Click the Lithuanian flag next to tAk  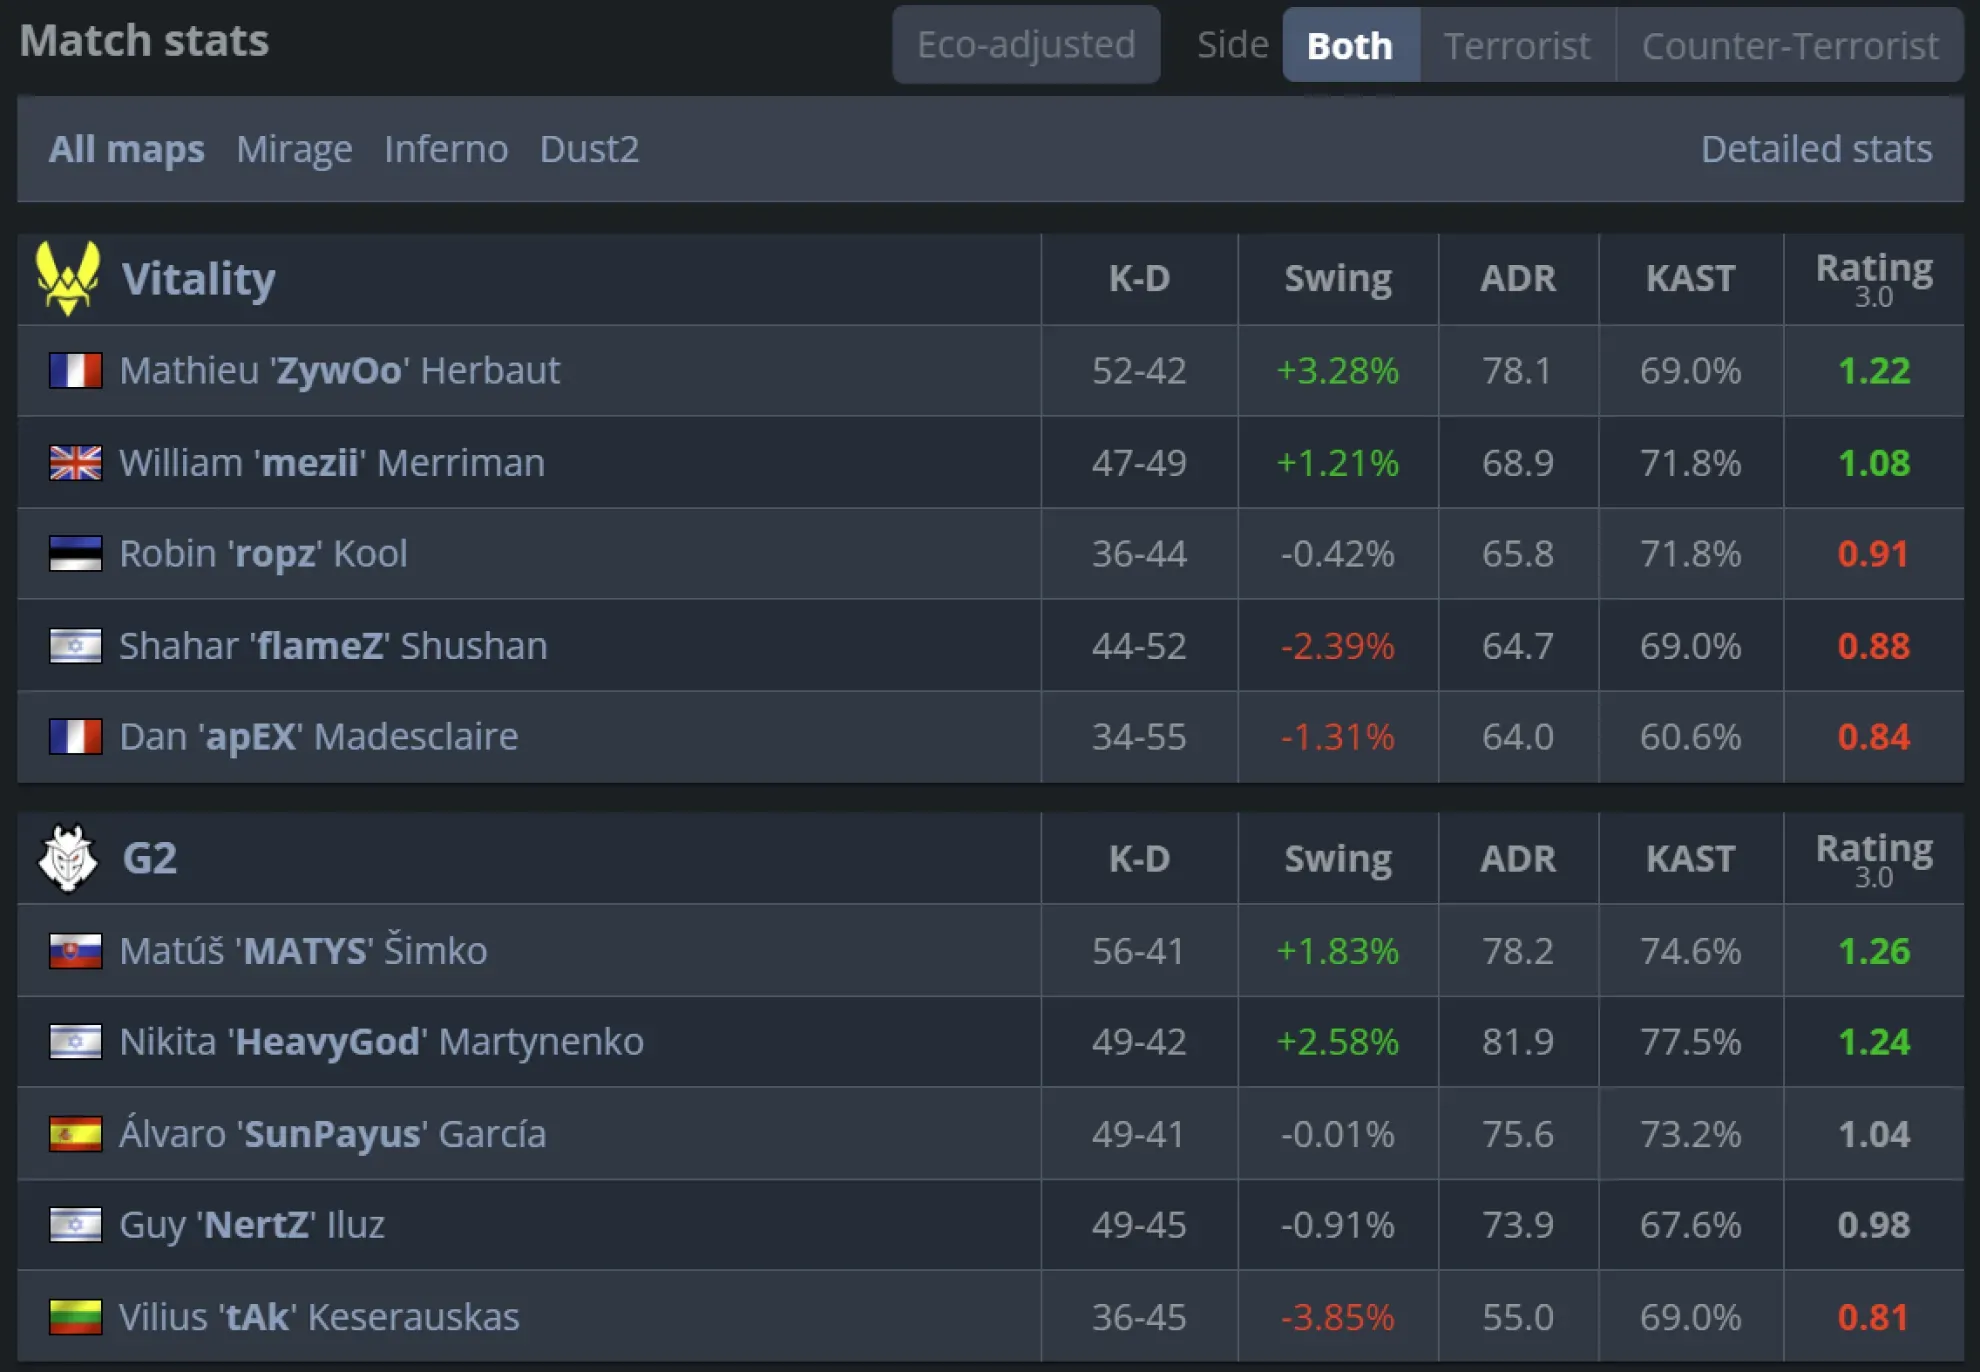coord(76,1316)
